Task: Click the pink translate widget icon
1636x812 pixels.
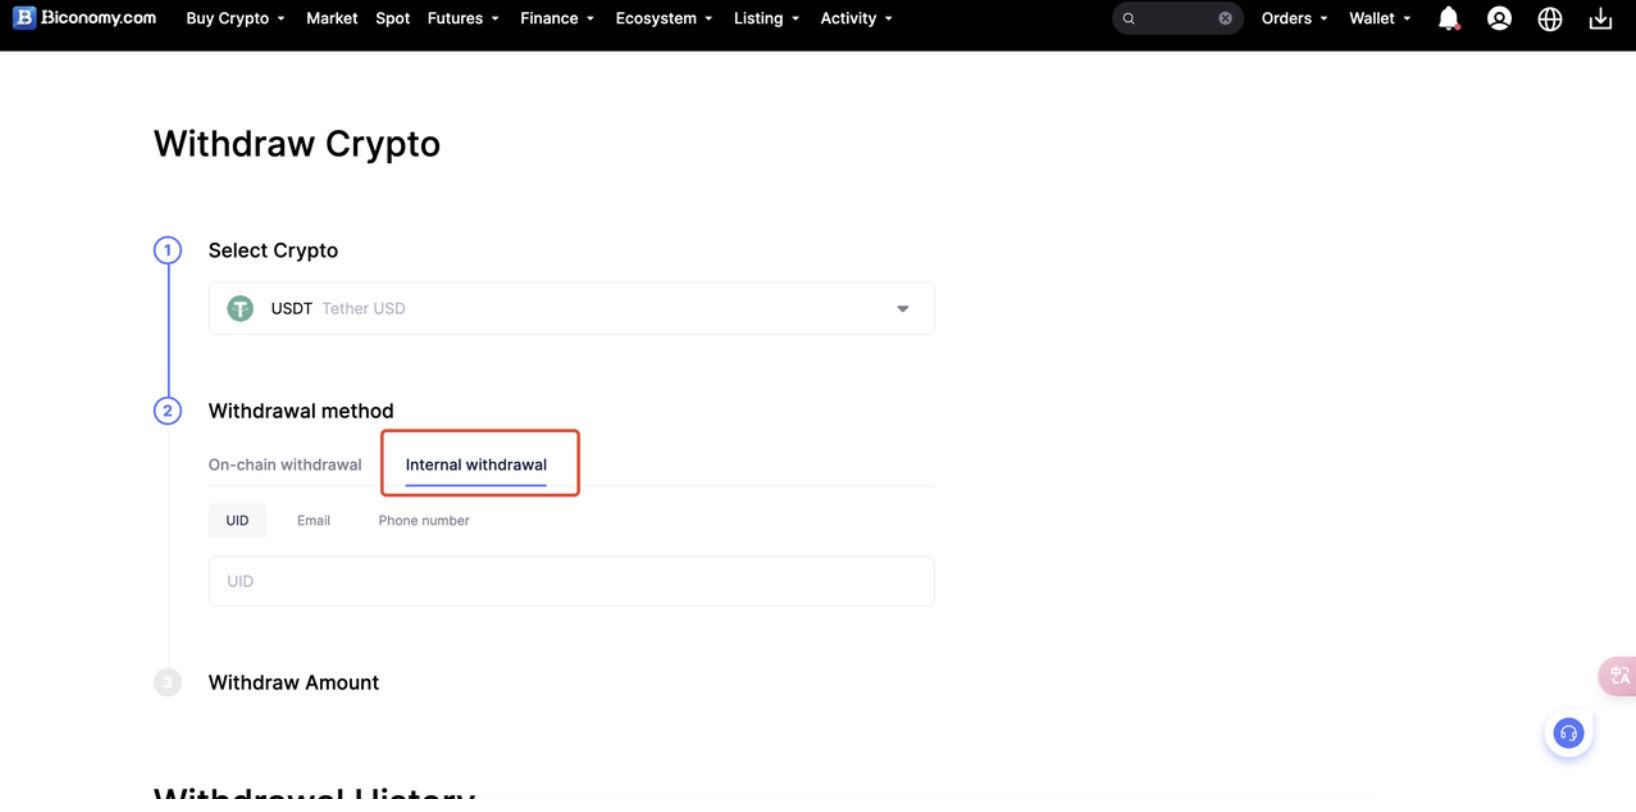Action: (1619, 676)
